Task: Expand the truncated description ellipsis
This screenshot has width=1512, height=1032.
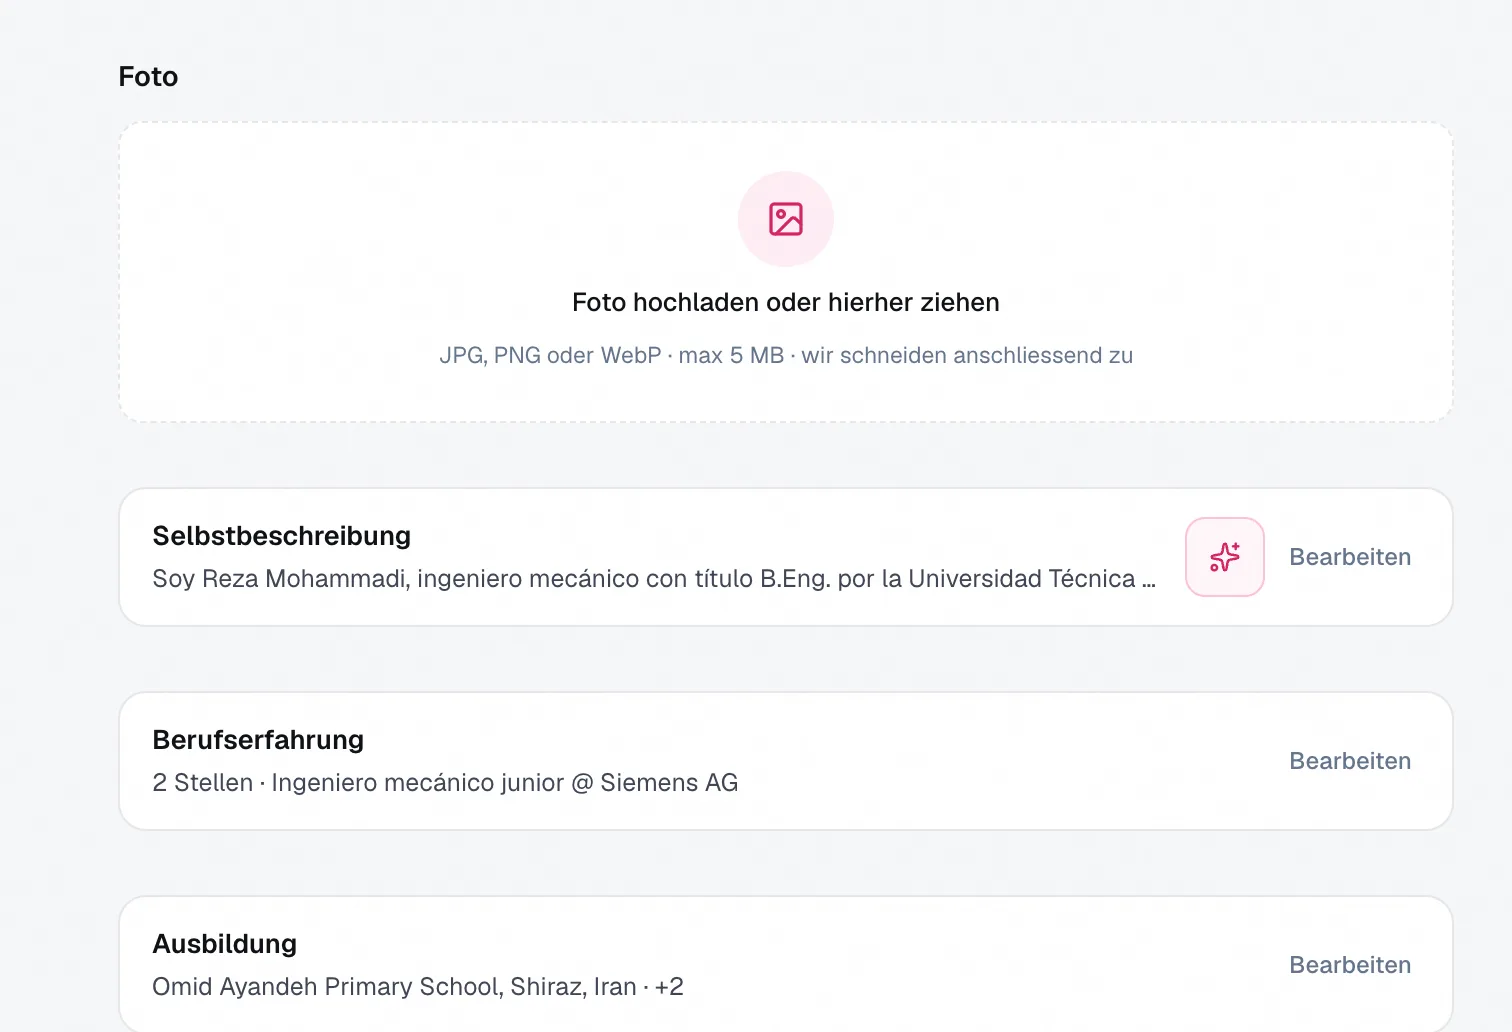Action: click(x=1149, y=581)
